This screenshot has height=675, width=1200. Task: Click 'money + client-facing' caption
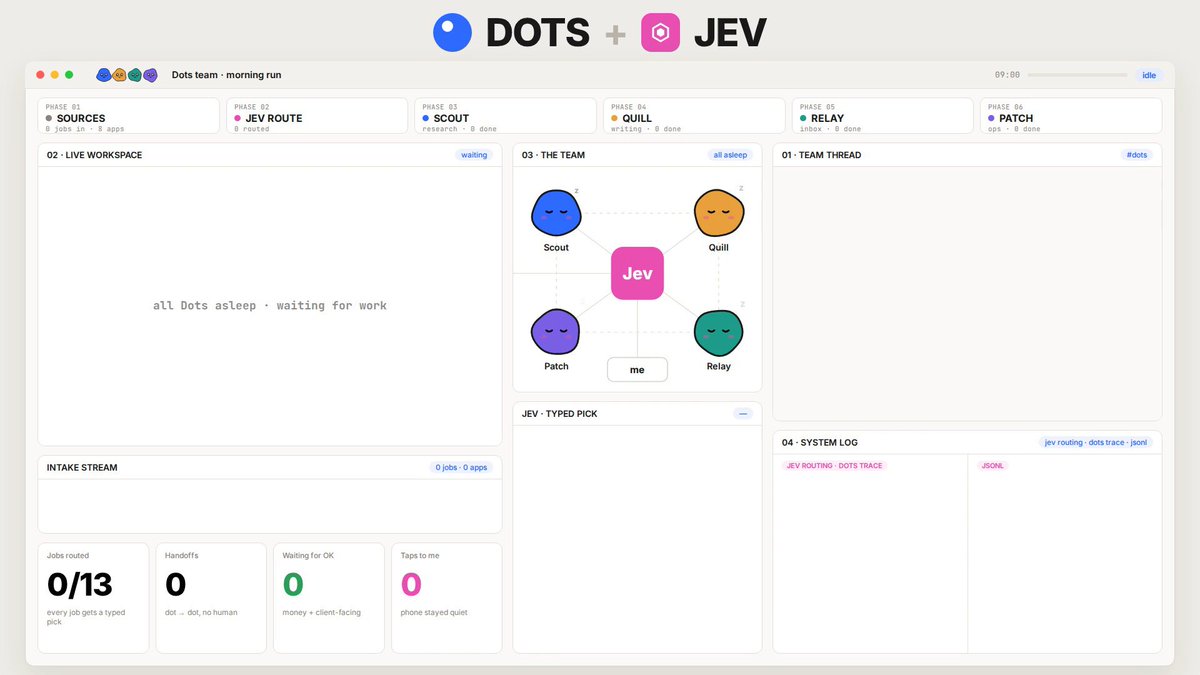[x=321, y=612]
